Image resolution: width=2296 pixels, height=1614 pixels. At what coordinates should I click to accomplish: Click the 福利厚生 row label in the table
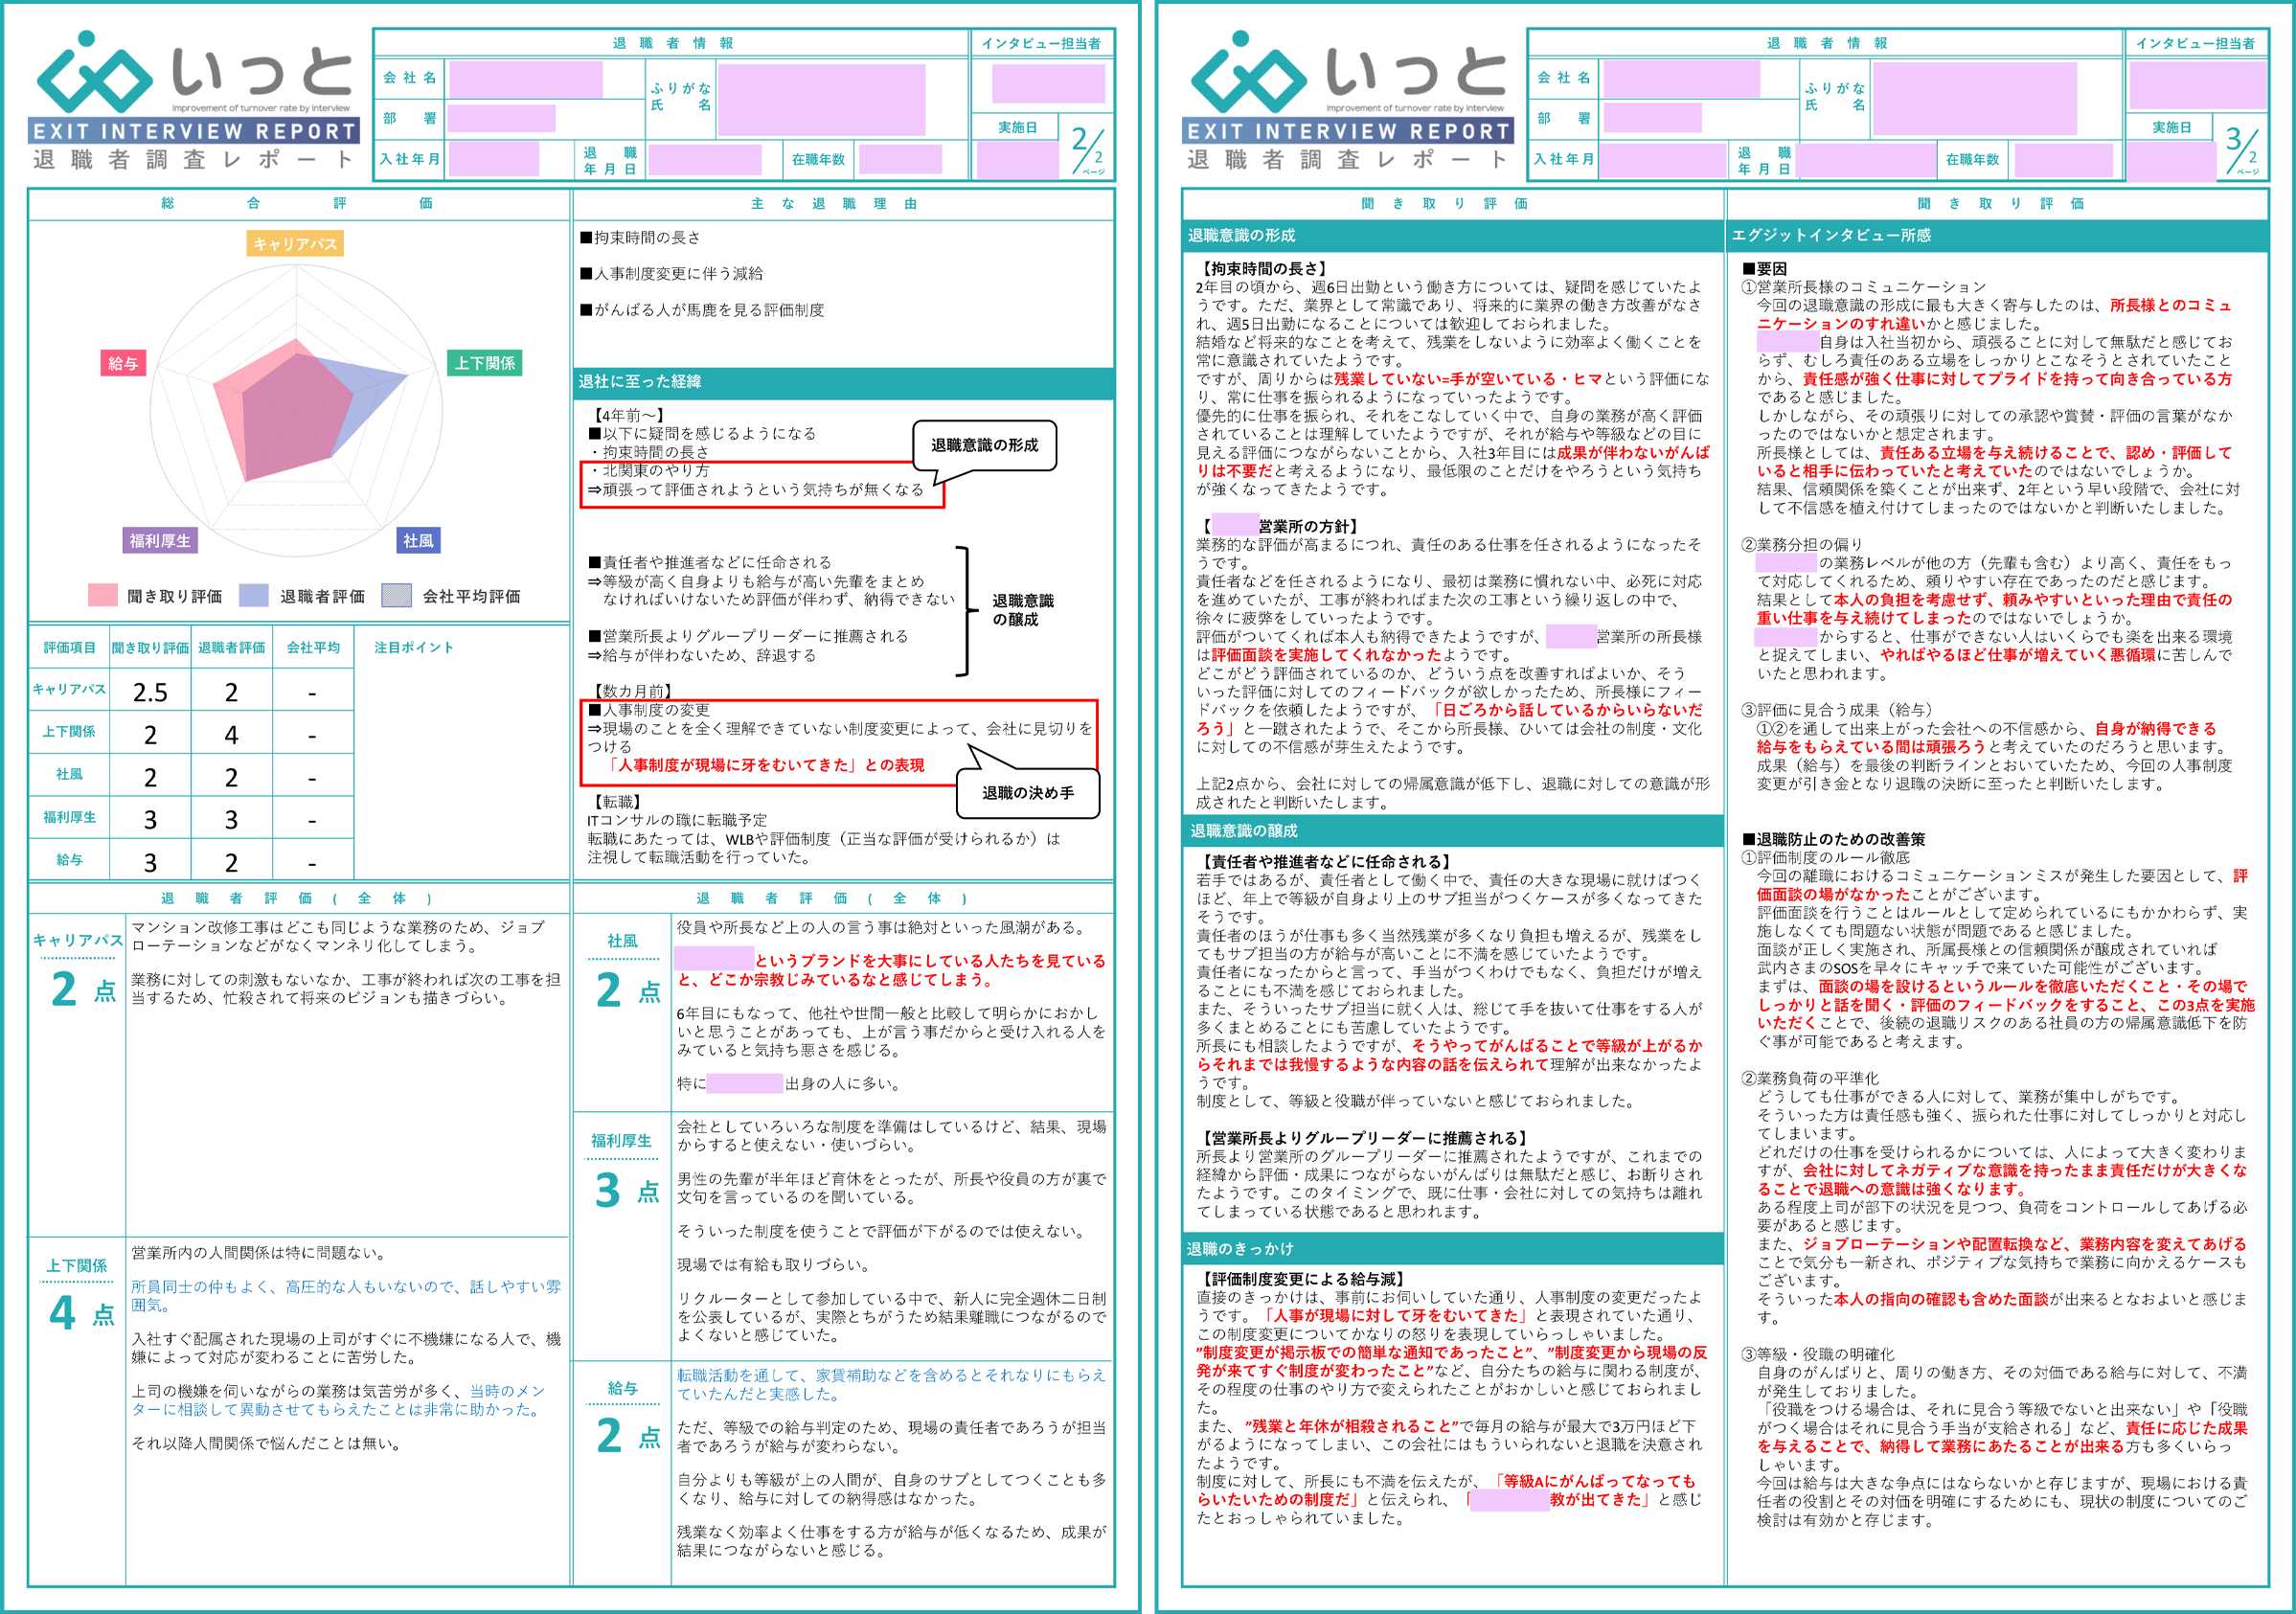click(69, 818)
